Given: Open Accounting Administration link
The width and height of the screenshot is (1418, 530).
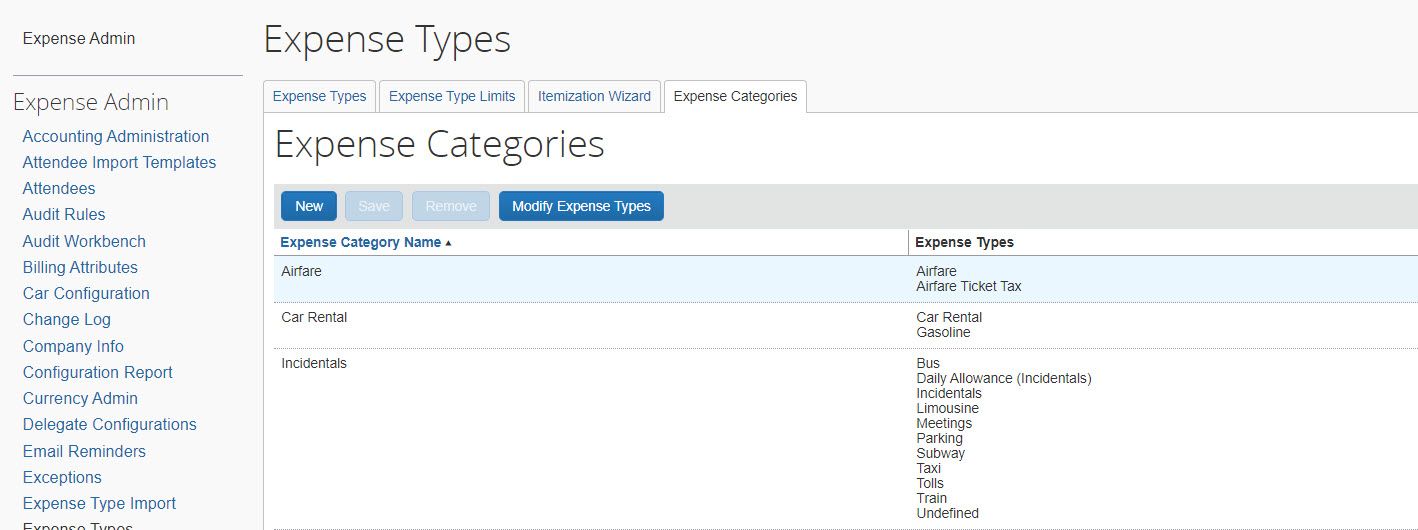Looking at the screenshot, I should 116,136.
